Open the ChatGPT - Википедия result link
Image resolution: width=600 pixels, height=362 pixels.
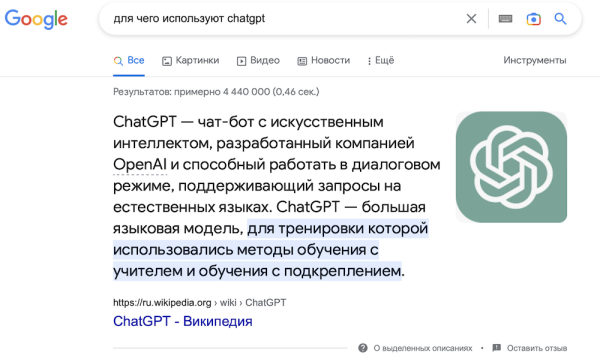183,321
